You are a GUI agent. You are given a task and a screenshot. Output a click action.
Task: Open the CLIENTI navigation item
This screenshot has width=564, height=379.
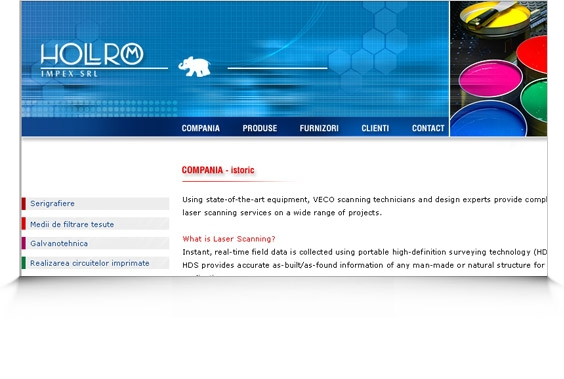click(375, 128)
